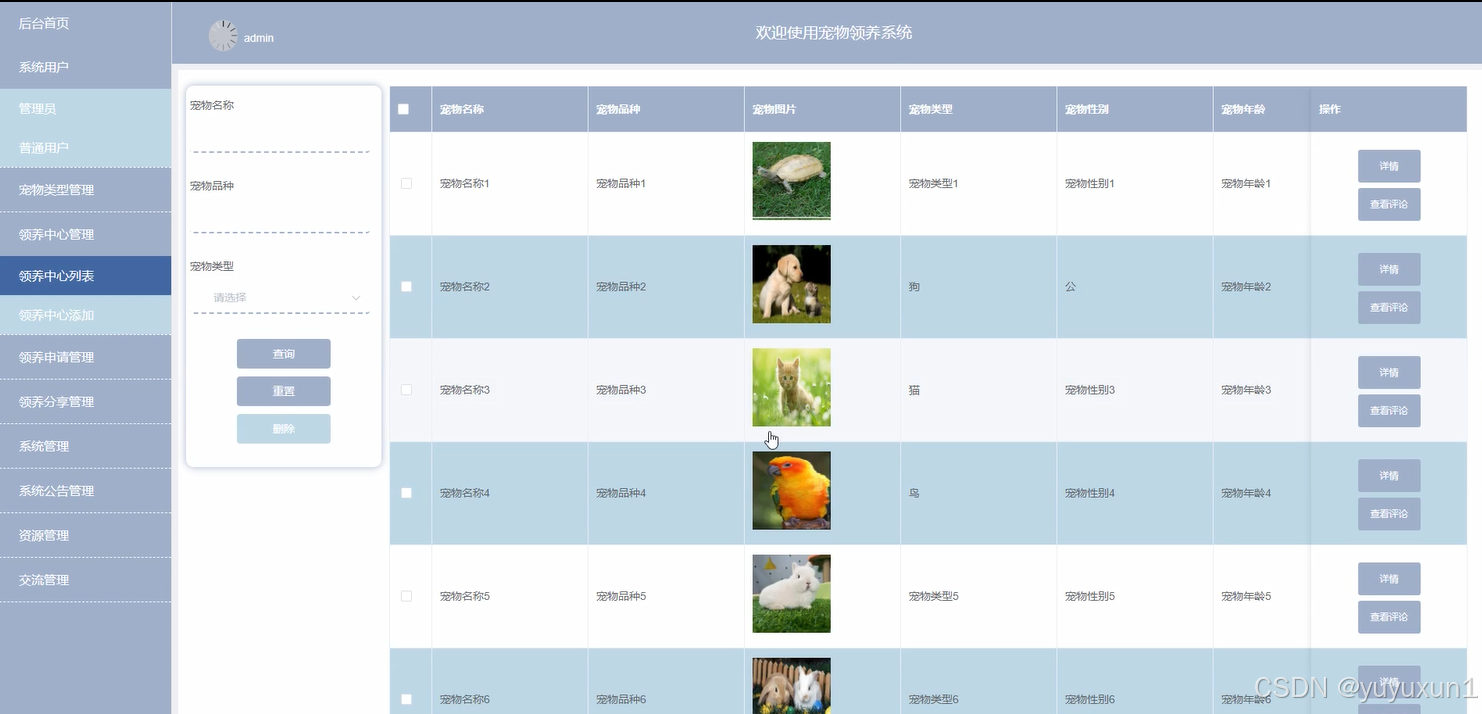The height and width of the screenshot is (714, 1482).
Task: Go to 后台首页 in sidebar
Action: pos(86,22)
